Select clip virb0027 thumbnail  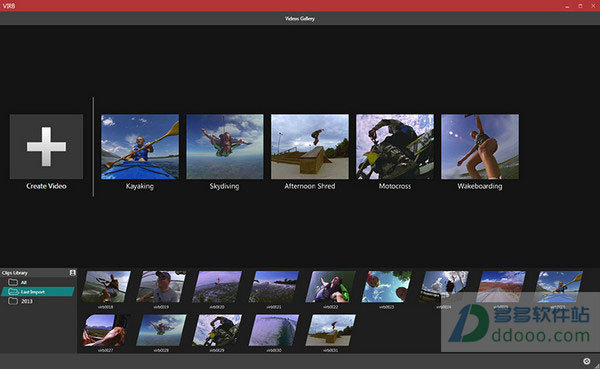106,330
